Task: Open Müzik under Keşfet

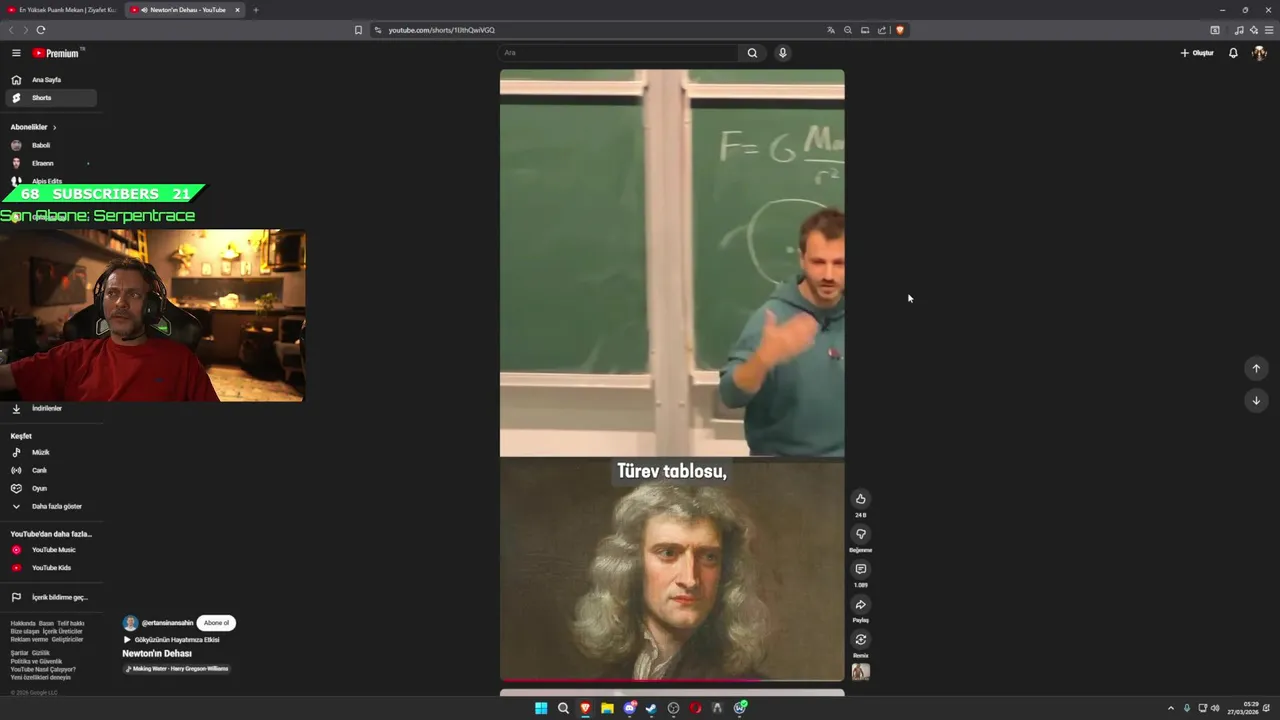Action: click(x=50, y=452)
